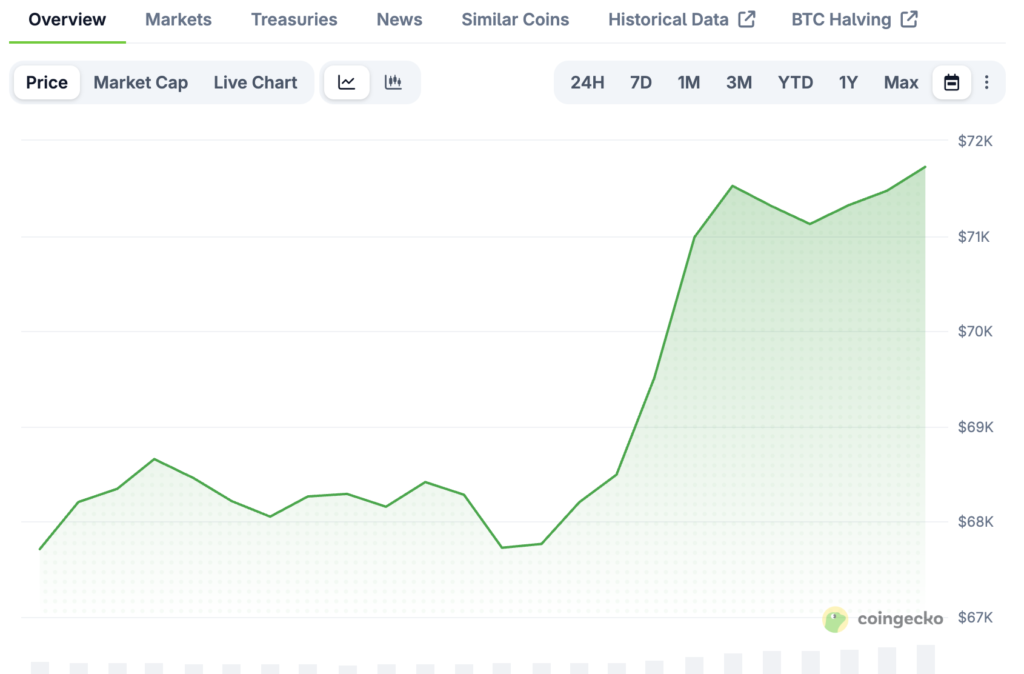
Task: Toggle chart to Market Cap
Action: click(140, 83)
